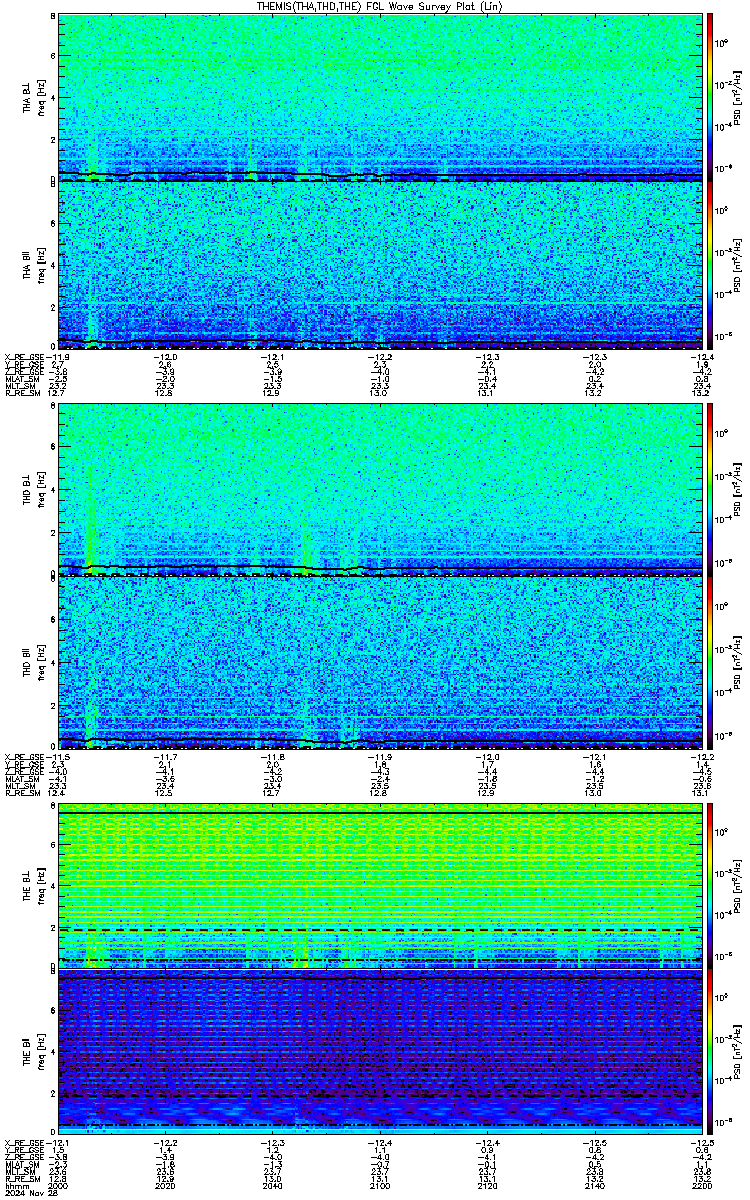
Task: Click the PSD [nT²/Hz] label beside THE B-parallel
Action: click(737, 1053)
